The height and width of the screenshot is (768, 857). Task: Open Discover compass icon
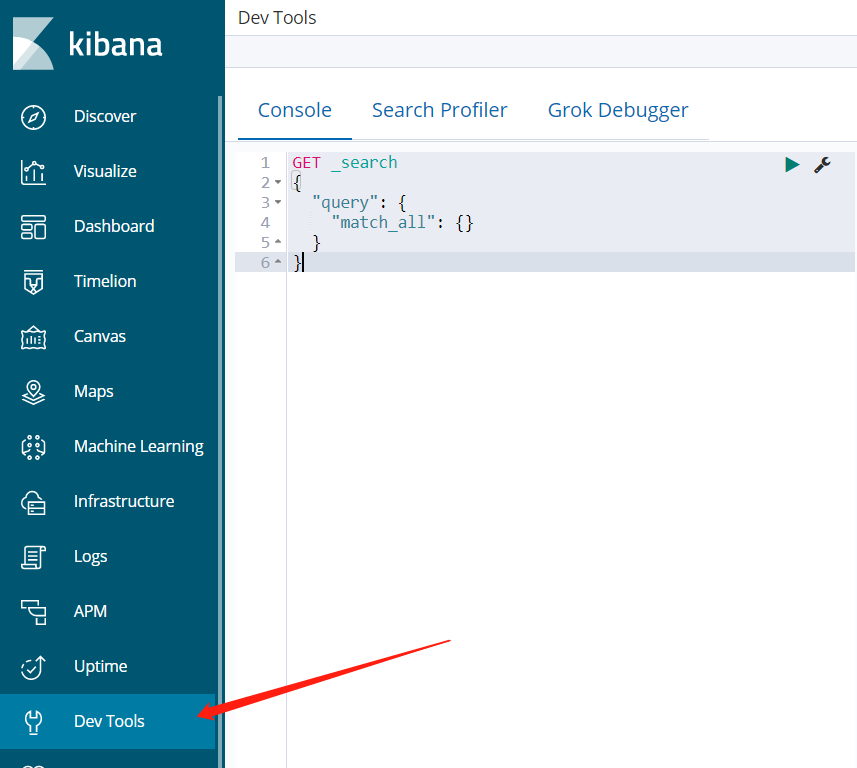[33, 117]
